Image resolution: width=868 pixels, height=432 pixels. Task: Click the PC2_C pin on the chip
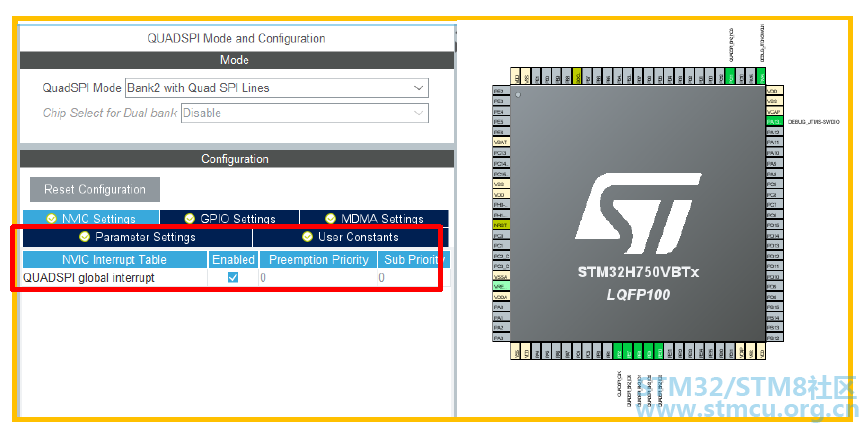click(x=502, y=256)
